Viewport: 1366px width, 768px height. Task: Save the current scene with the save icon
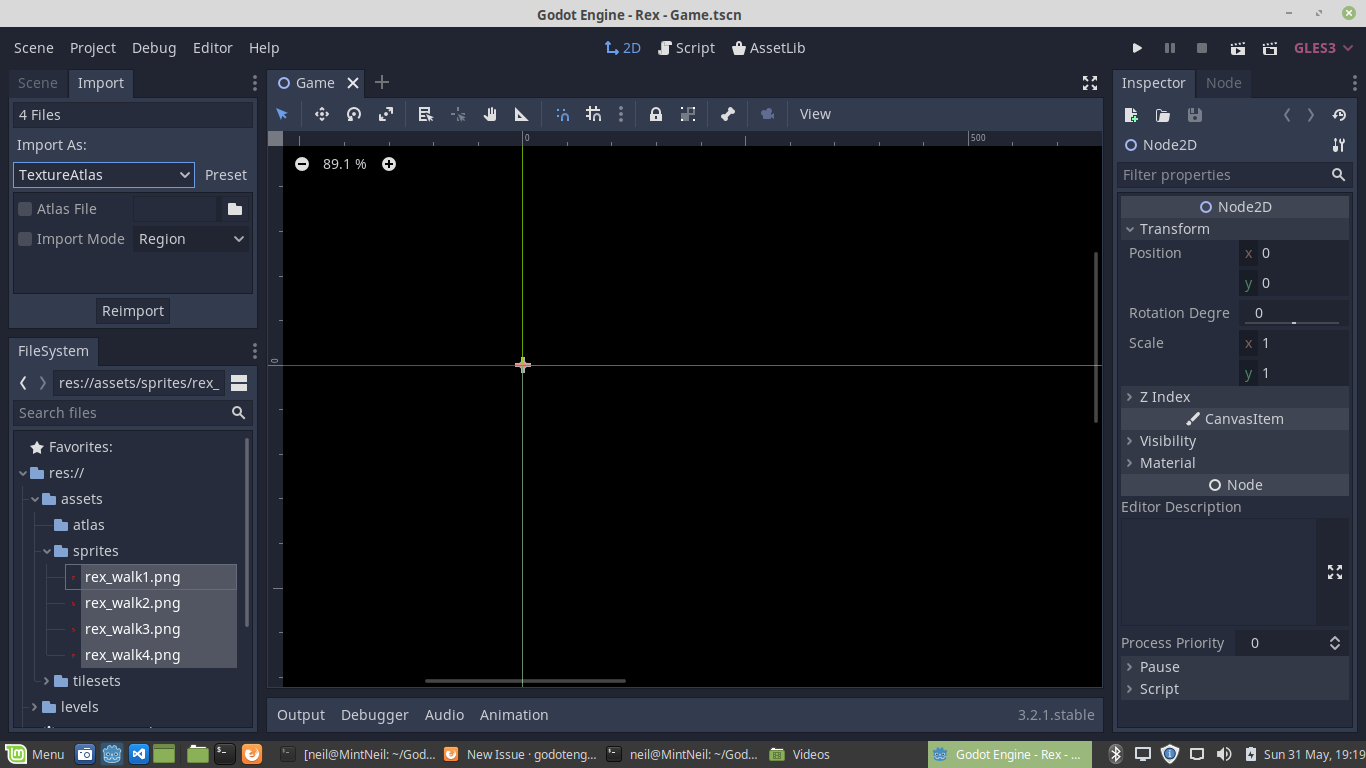pyautogui.click(x=1194, y=115)
